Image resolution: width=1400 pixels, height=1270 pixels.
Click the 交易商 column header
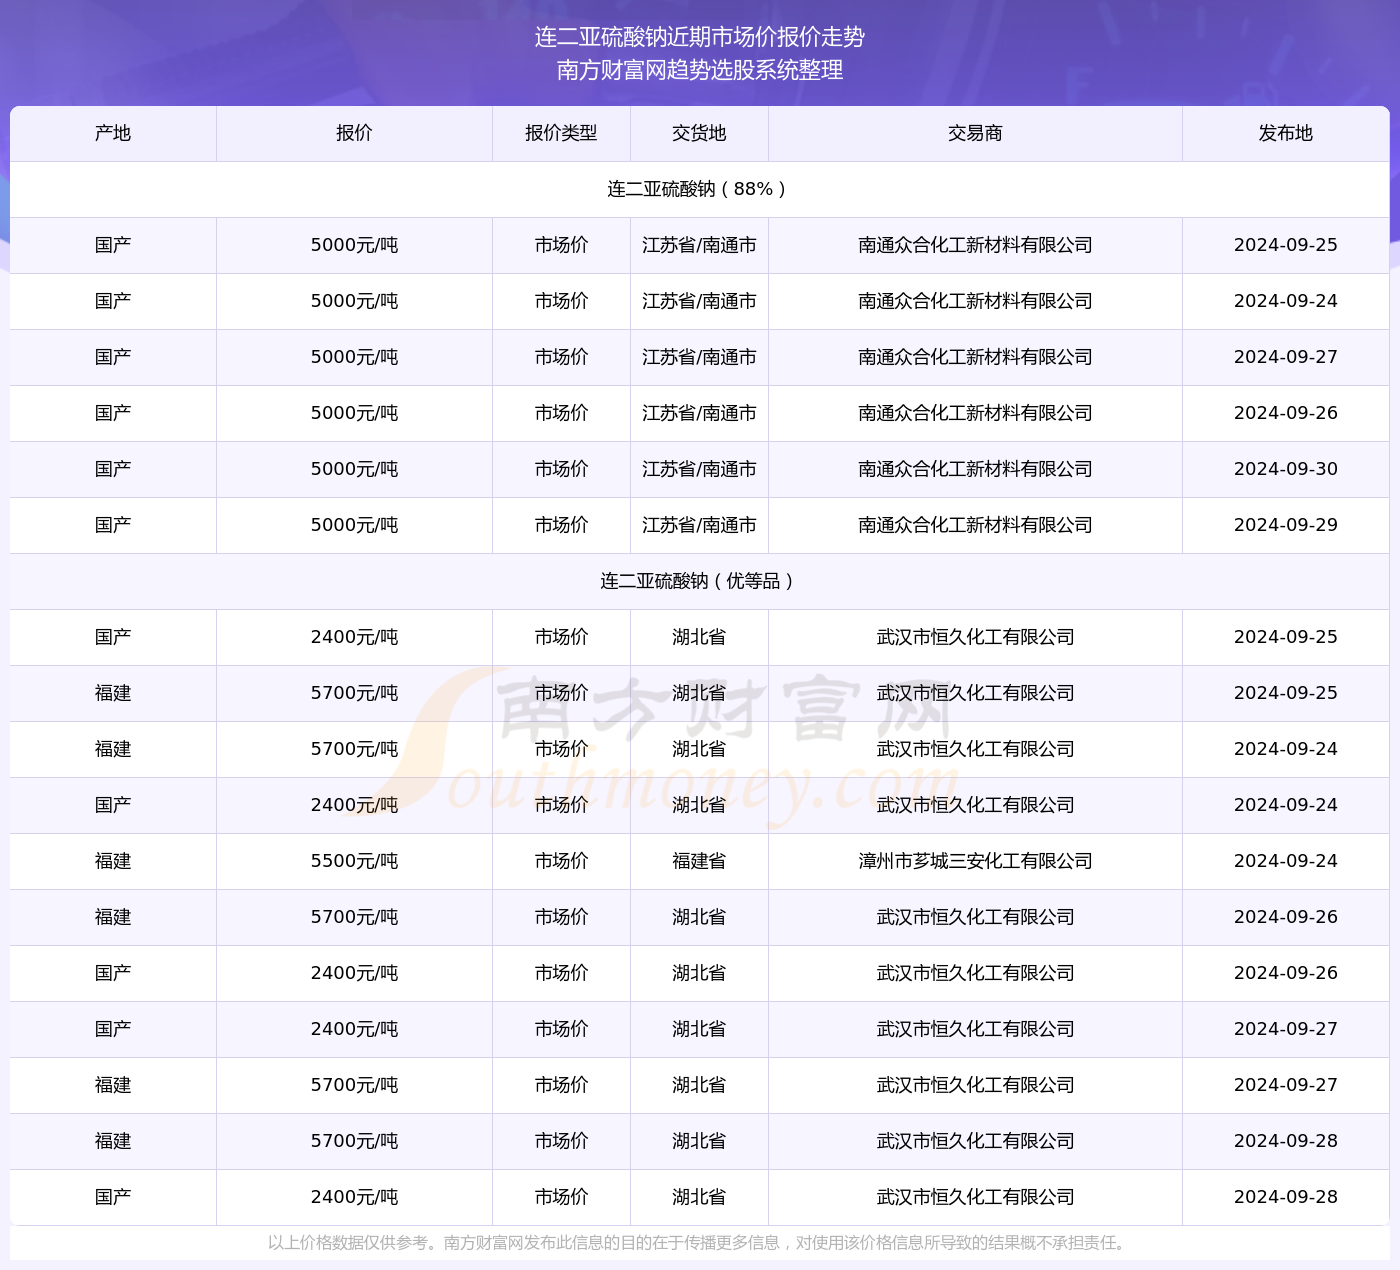click(x=975, y=133)
